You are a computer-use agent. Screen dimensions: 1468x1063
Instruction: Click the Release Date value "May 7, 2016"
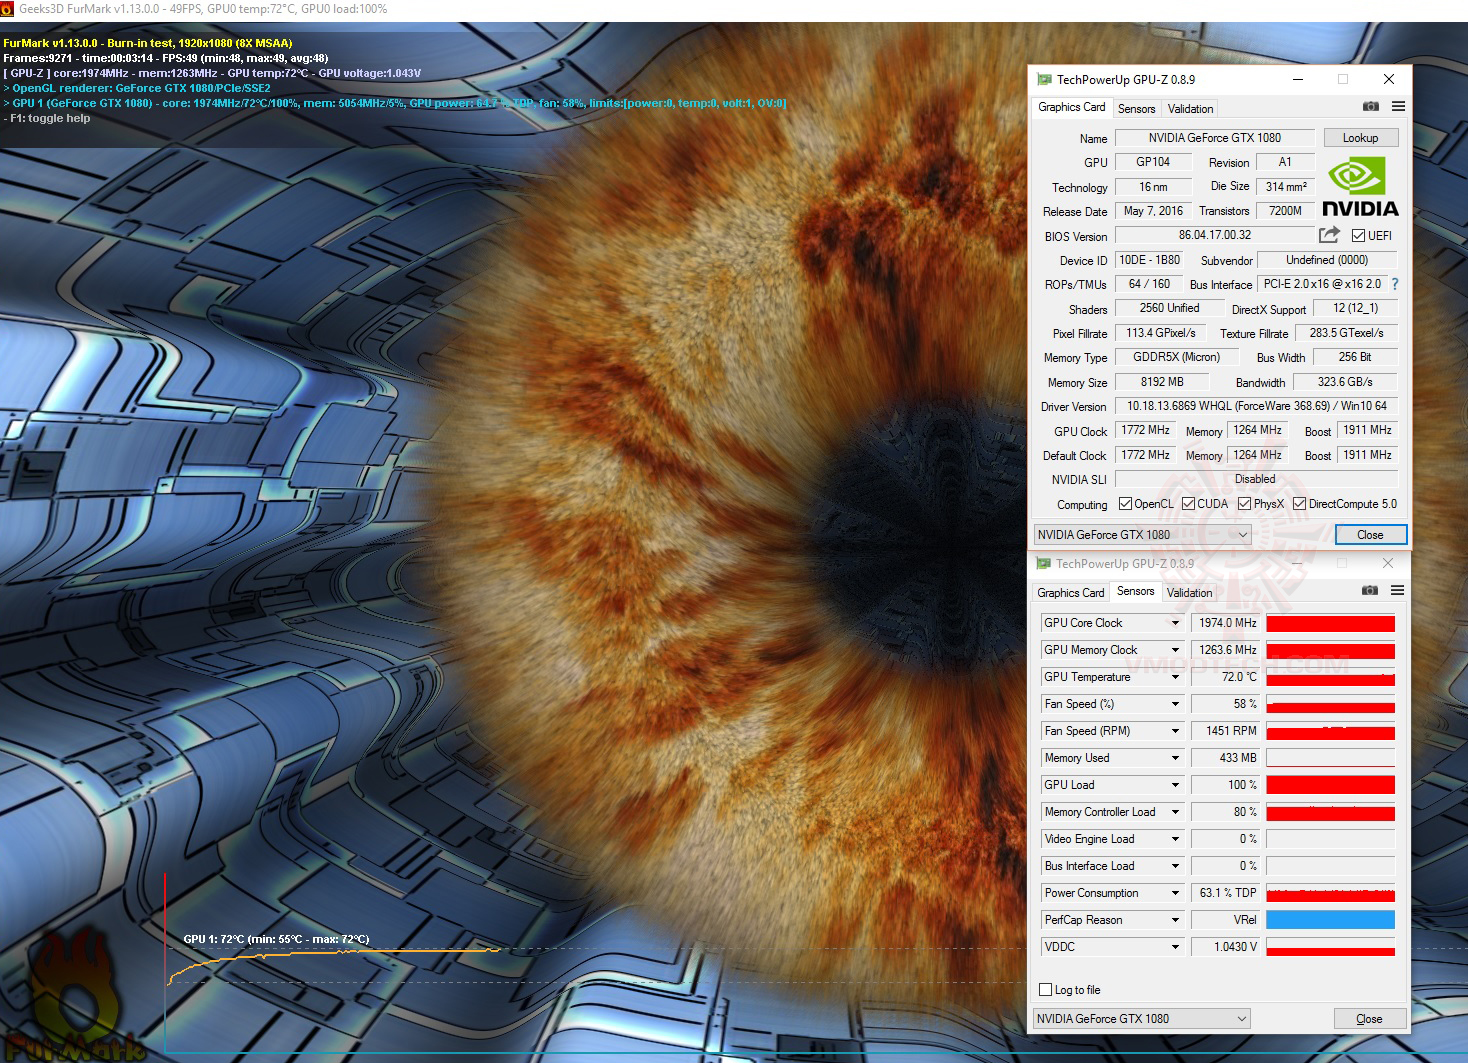click(1154, 211)
